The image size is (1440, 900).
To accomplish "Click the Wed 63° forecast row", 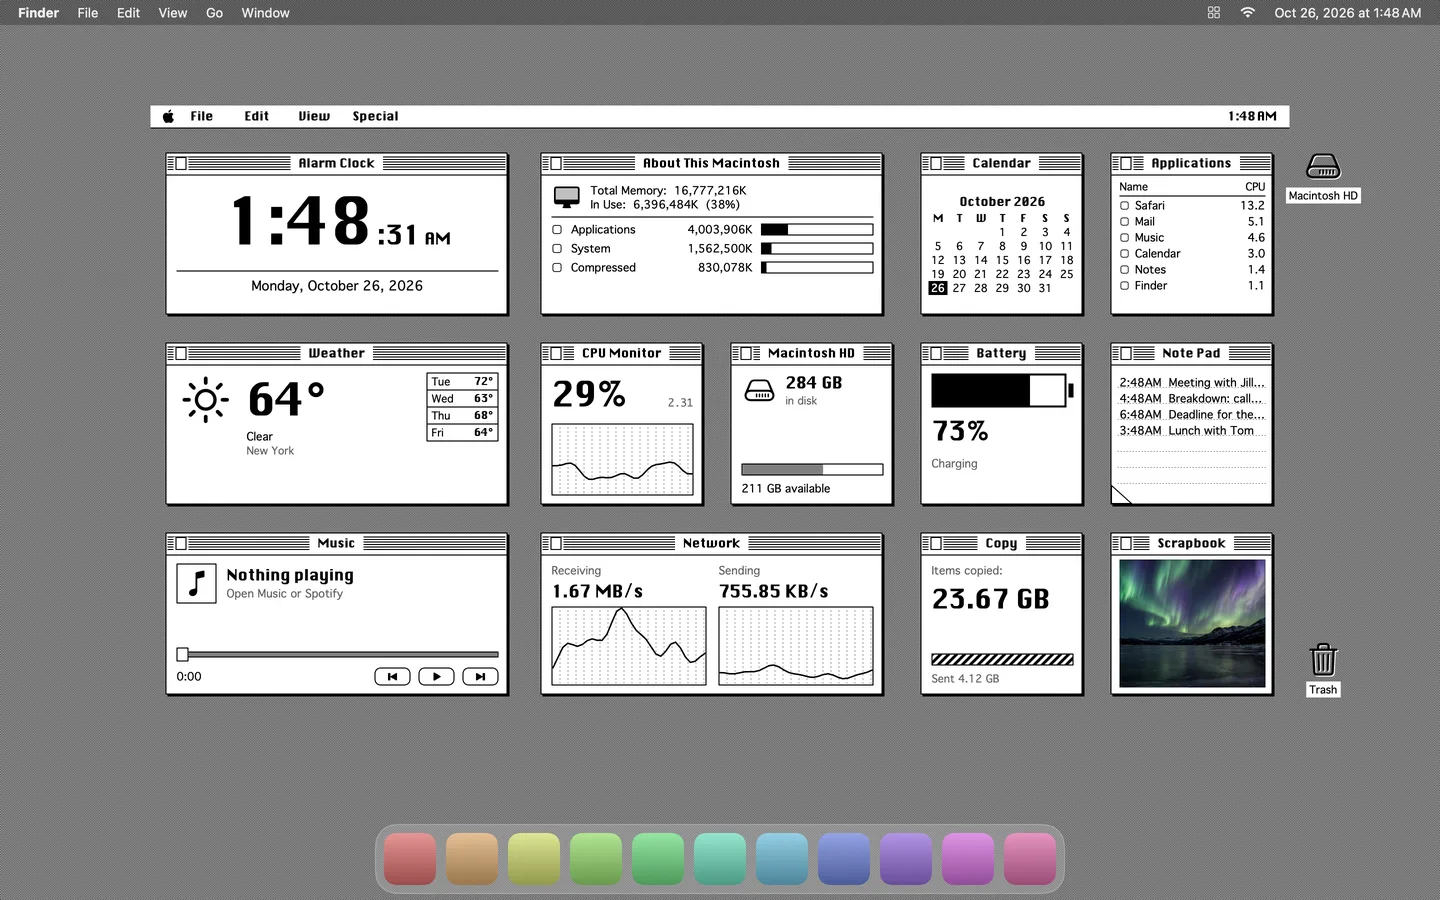I will 462,399.
